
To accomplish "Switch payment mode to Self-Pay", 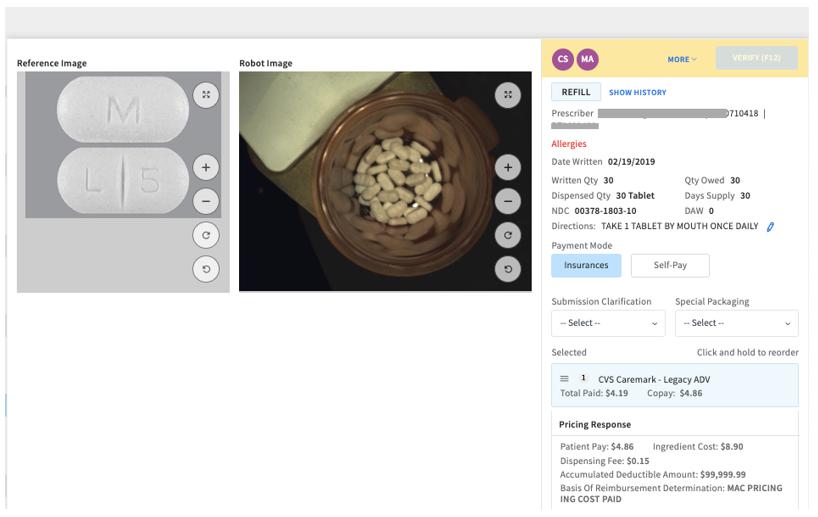I will click(670, 265).
